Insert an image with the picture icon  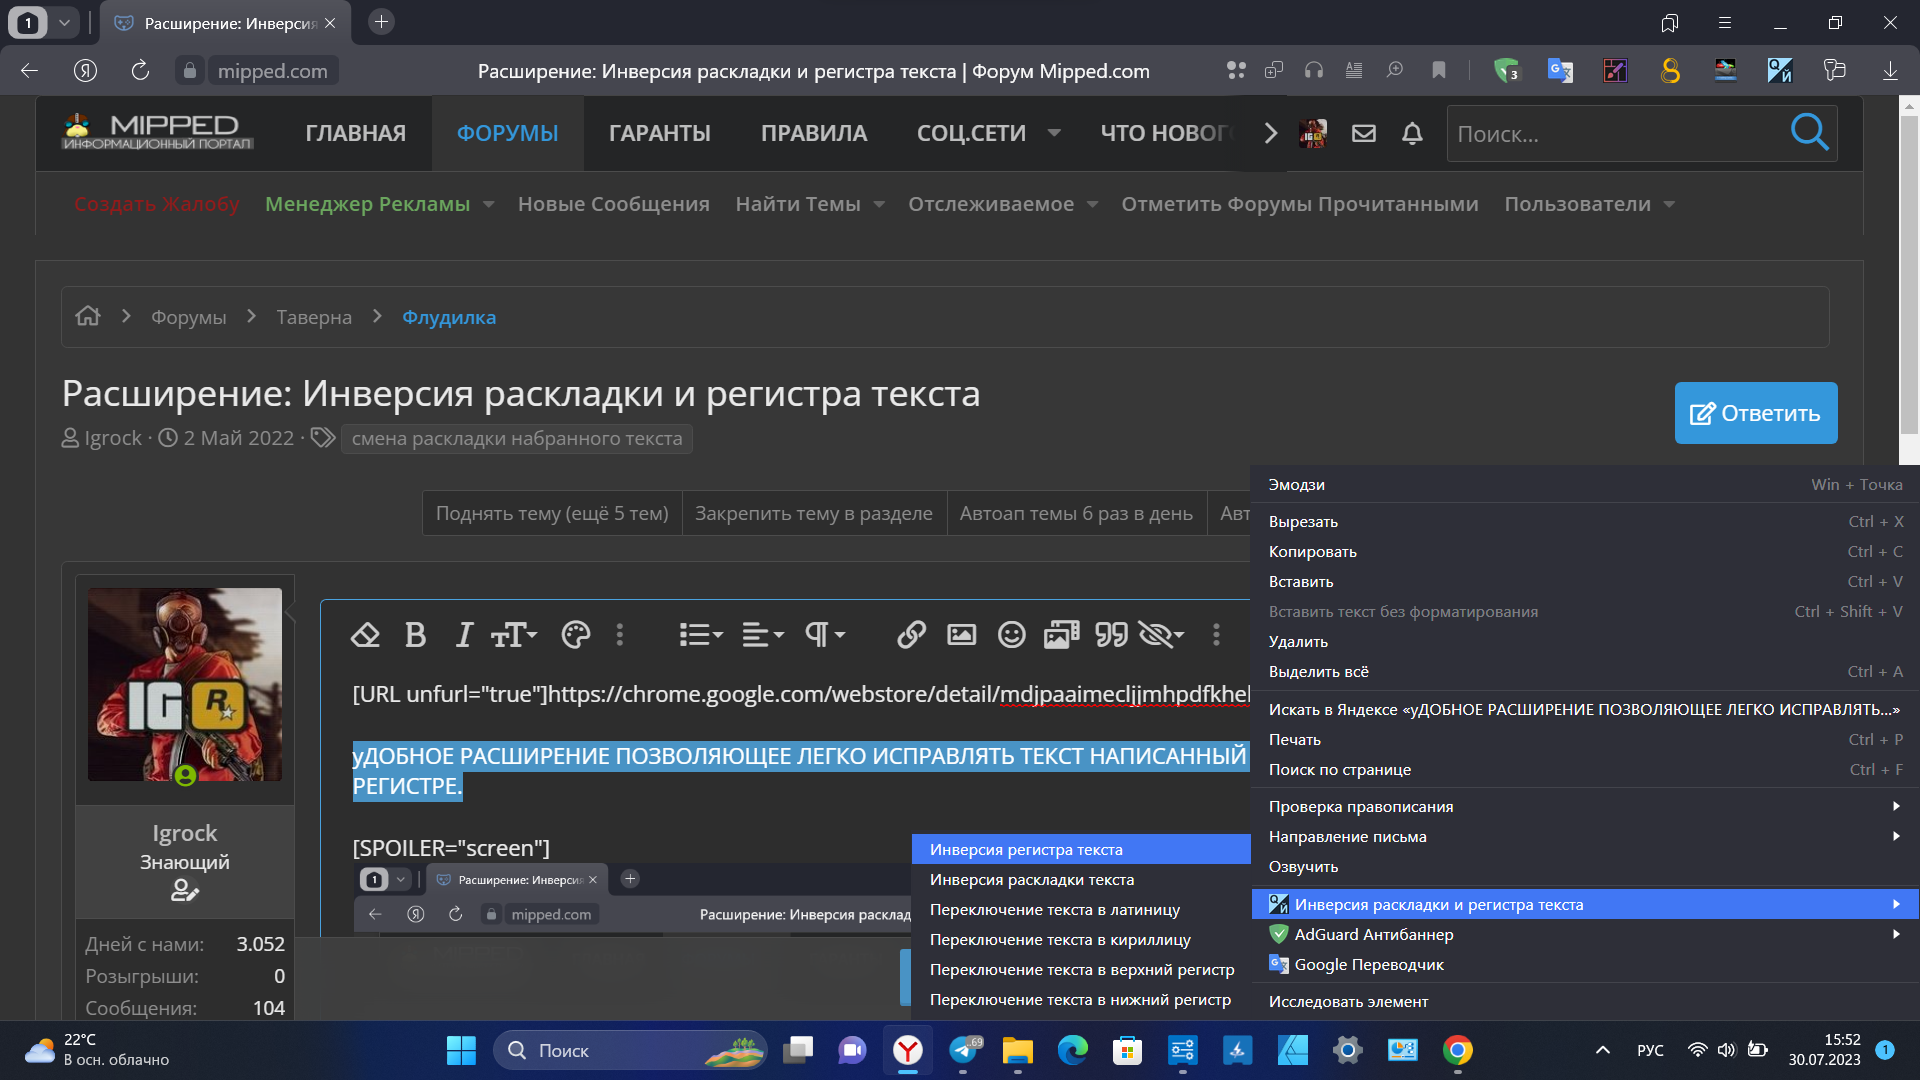point(961,634)
